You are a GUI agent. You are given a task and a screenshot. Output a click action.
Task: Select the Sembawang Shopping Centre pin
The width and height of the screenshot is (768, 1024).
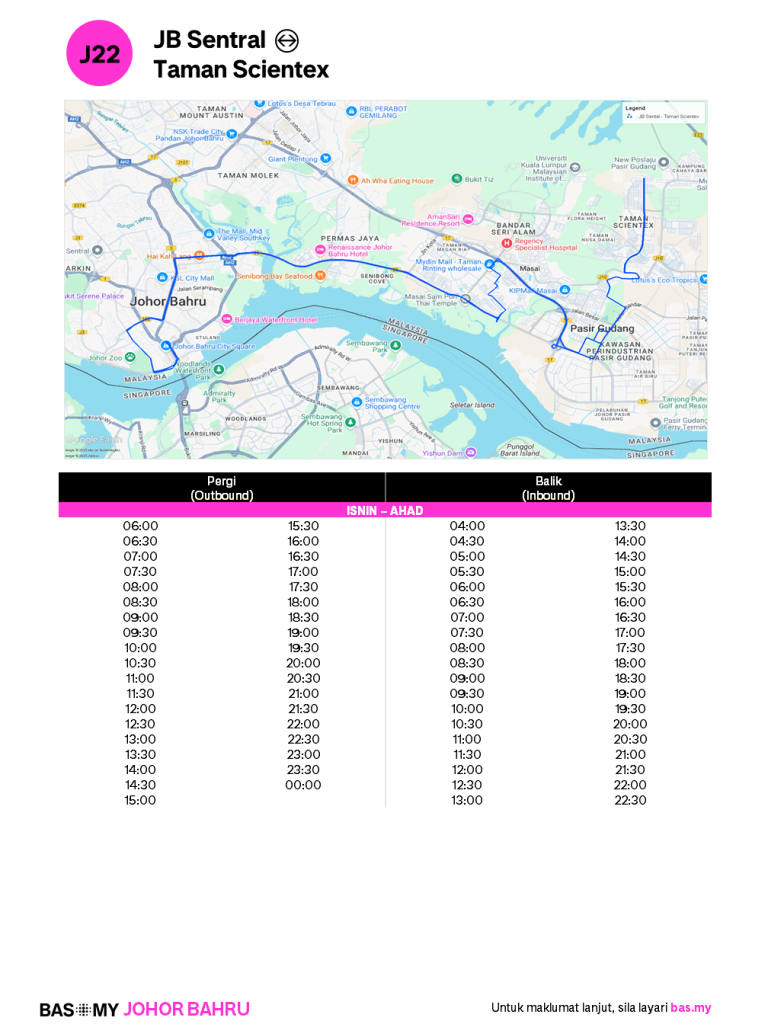[356, 401]
